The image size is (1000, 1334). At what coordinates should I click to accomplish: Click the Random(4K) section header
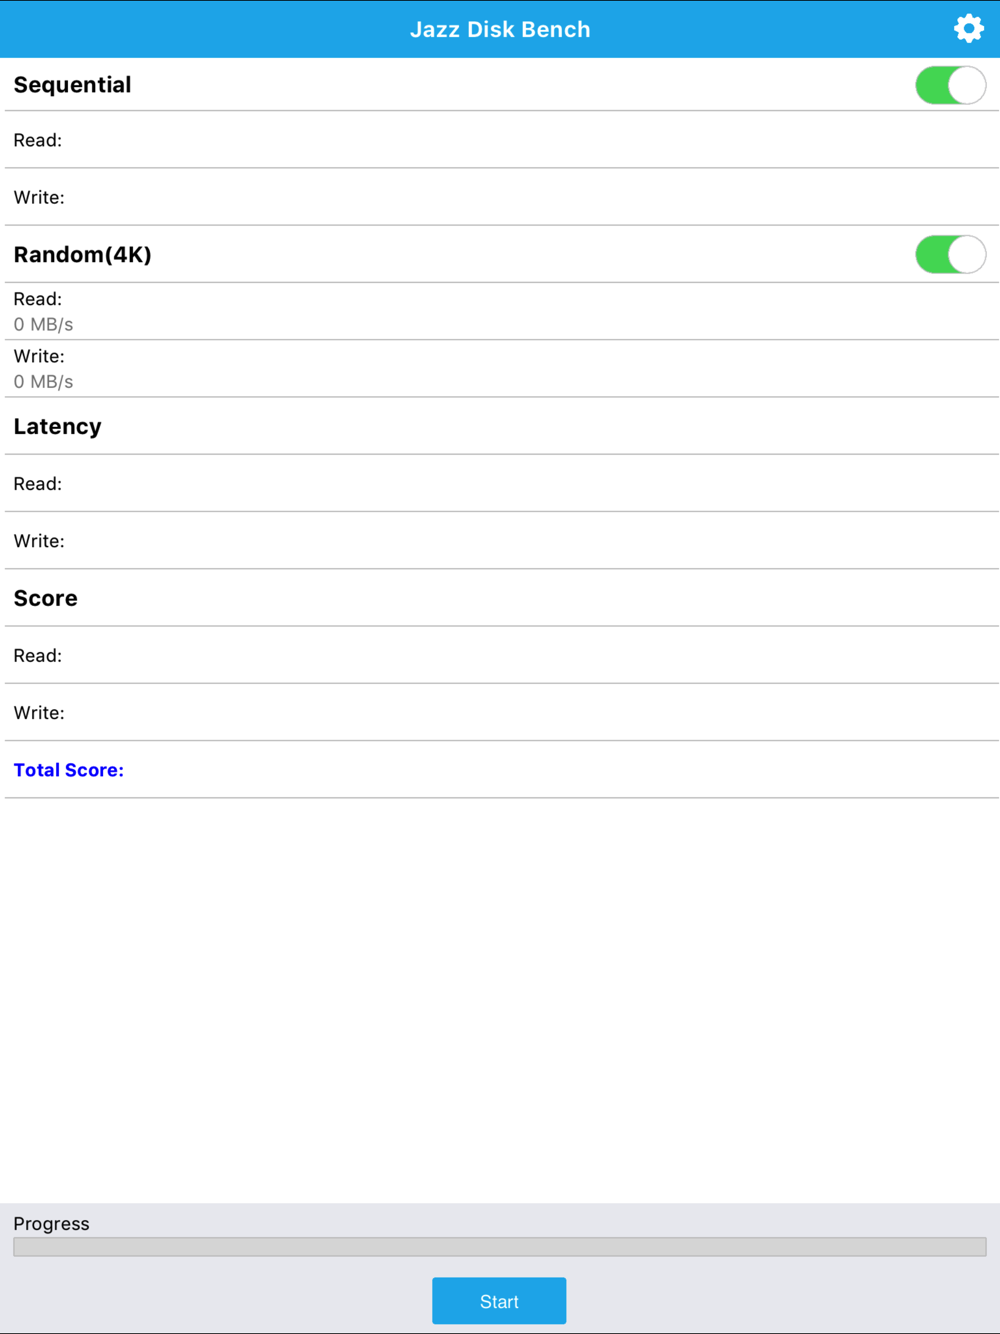coord(82,255)
